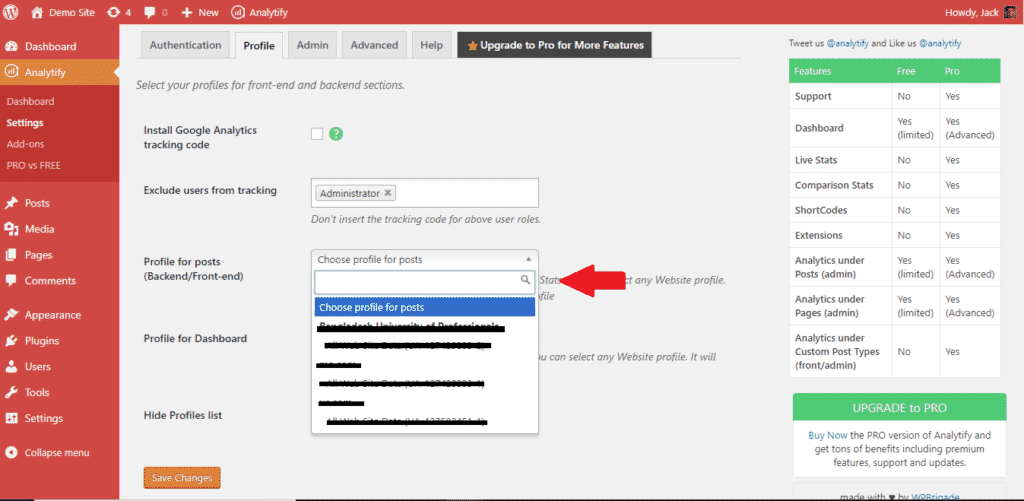Click the Support feature label

(x=813, y=96)
